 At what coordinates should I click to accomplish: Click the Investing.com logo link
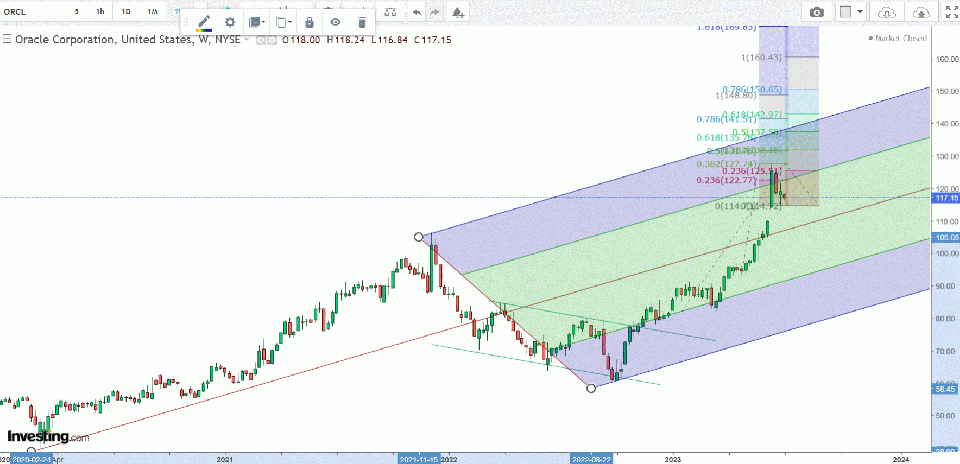(x=47, y=437)
